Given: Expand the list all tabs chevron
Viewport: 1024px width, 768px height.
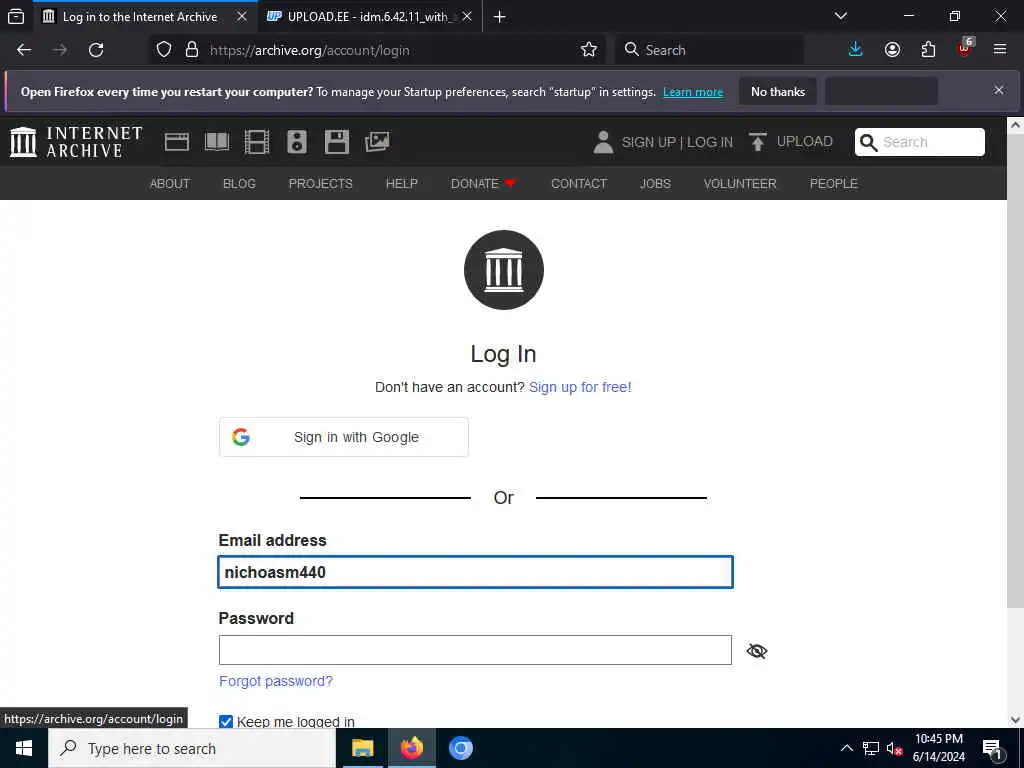Looking at the screenshot, I should (x=841, y=16).
